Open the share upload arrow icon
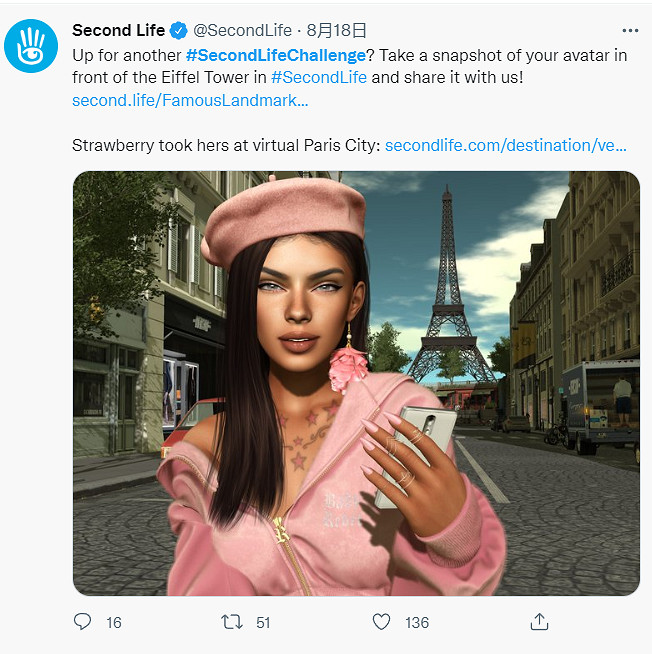Image resolution: width=652 pixels, height=654 pixels. point(539,621)
